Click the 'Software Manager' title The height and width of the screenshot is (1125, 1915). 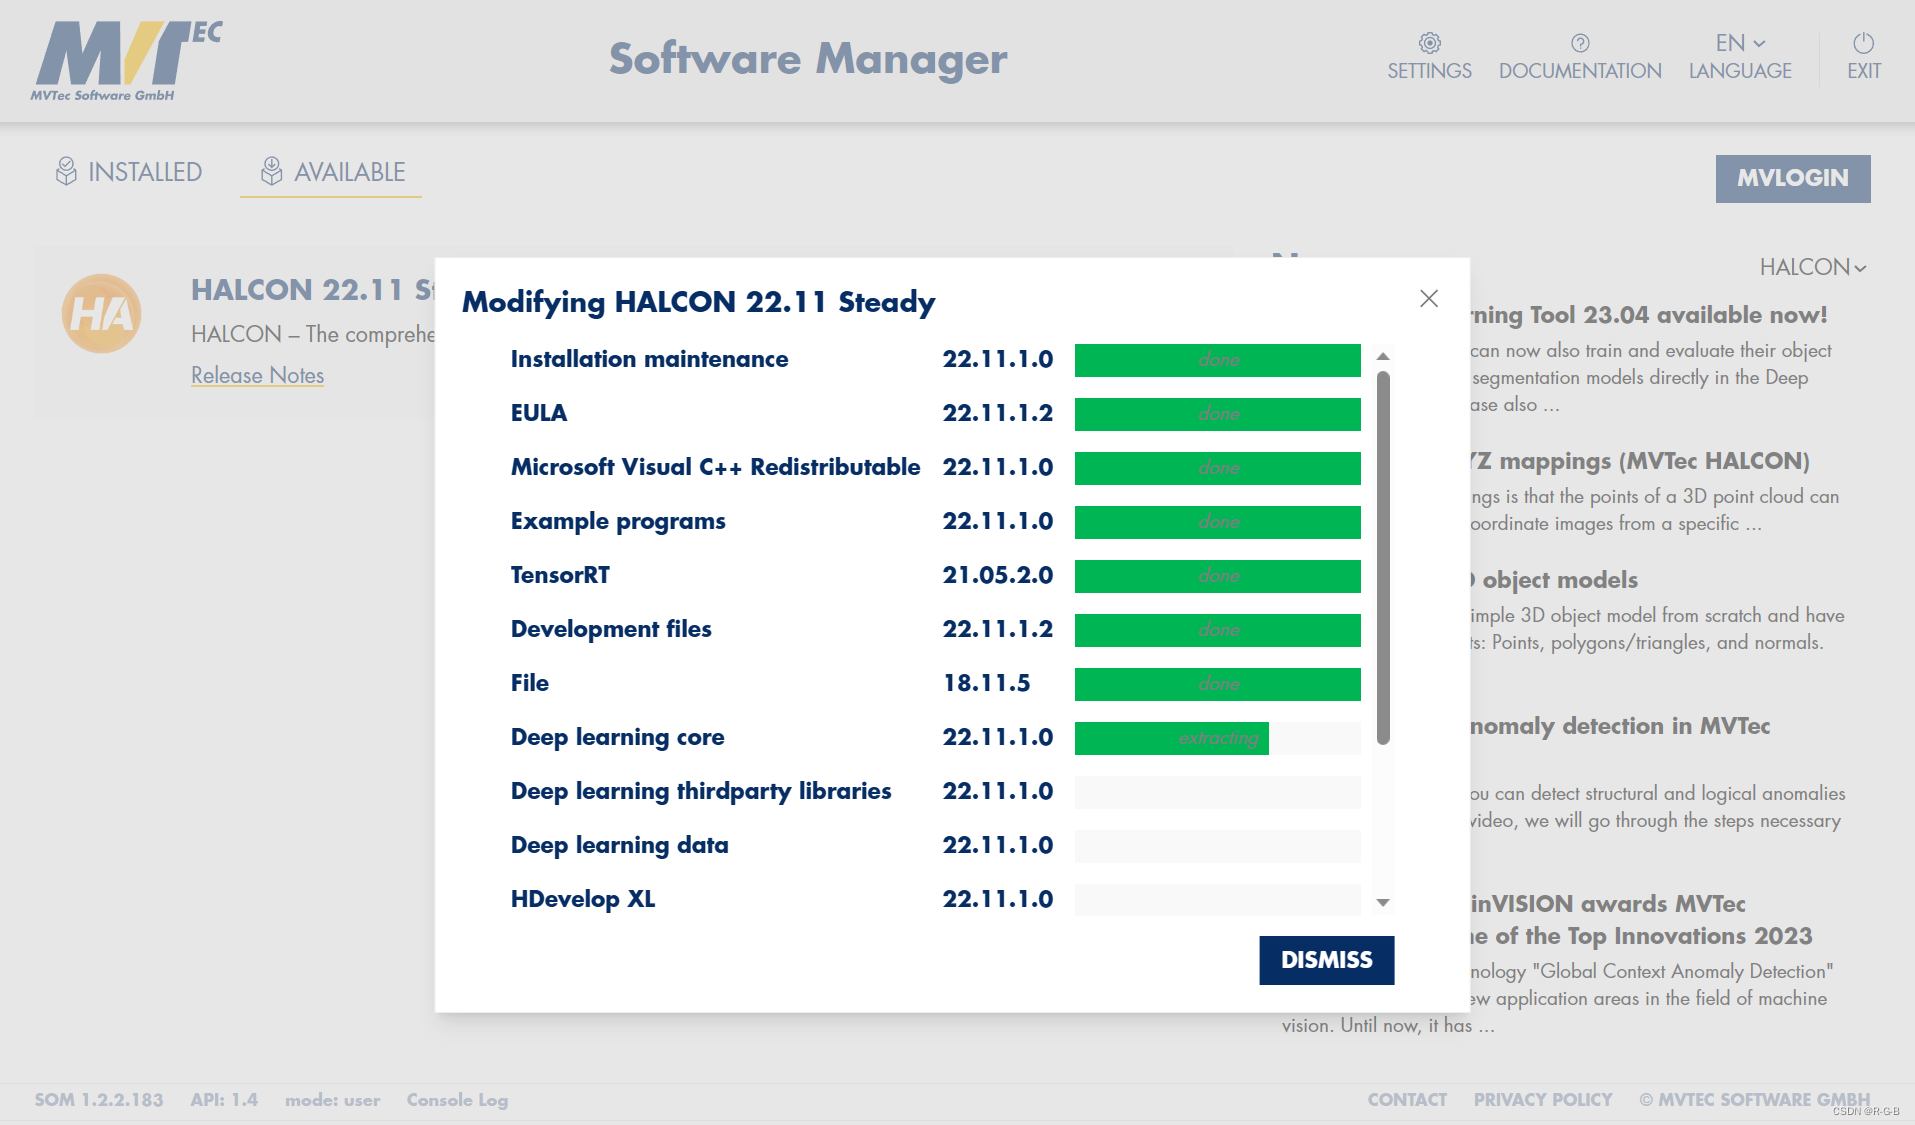(808, 59)
